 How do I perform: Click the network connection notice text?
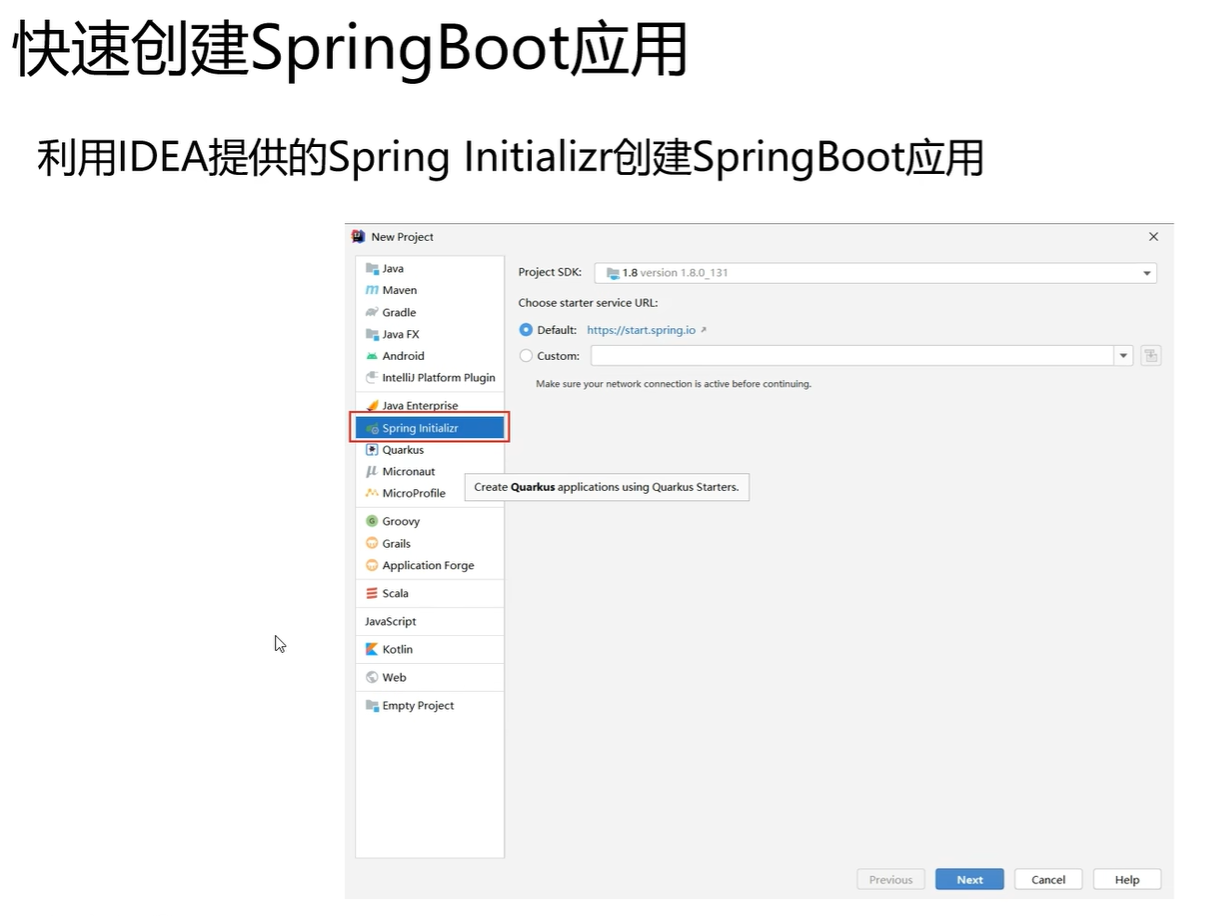coord(674,384)
